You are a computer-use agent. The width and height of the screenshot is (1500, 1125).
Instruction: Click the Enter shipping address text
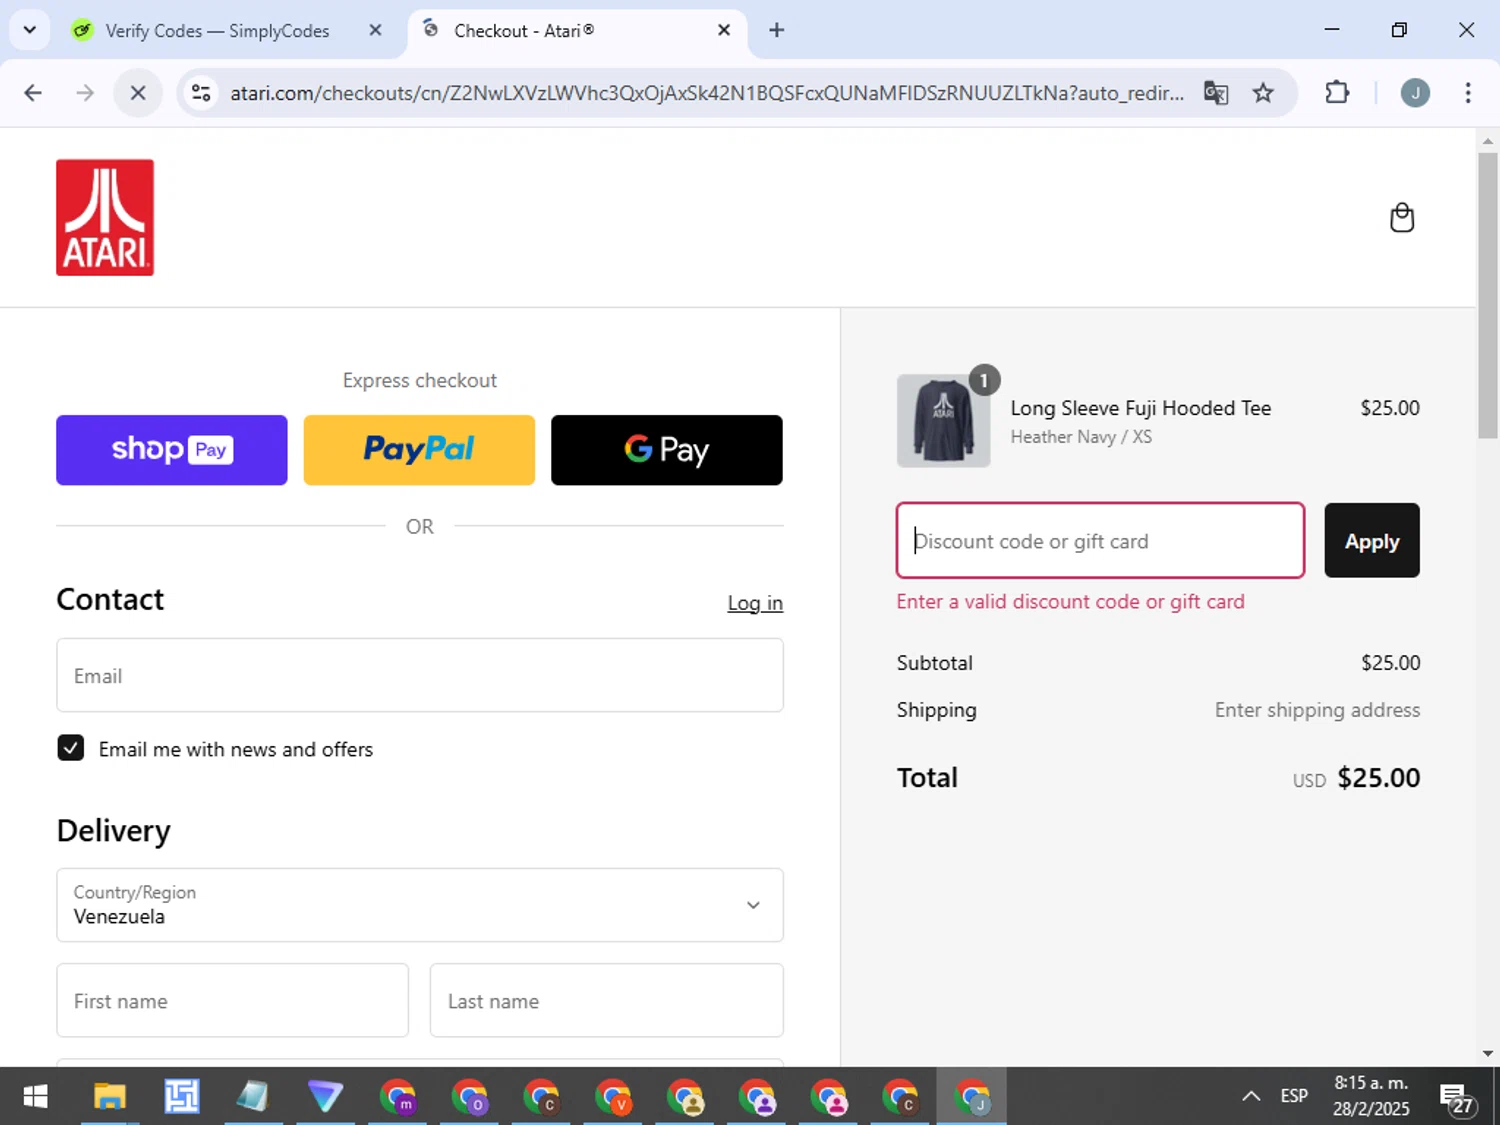tap(1317, 710)
